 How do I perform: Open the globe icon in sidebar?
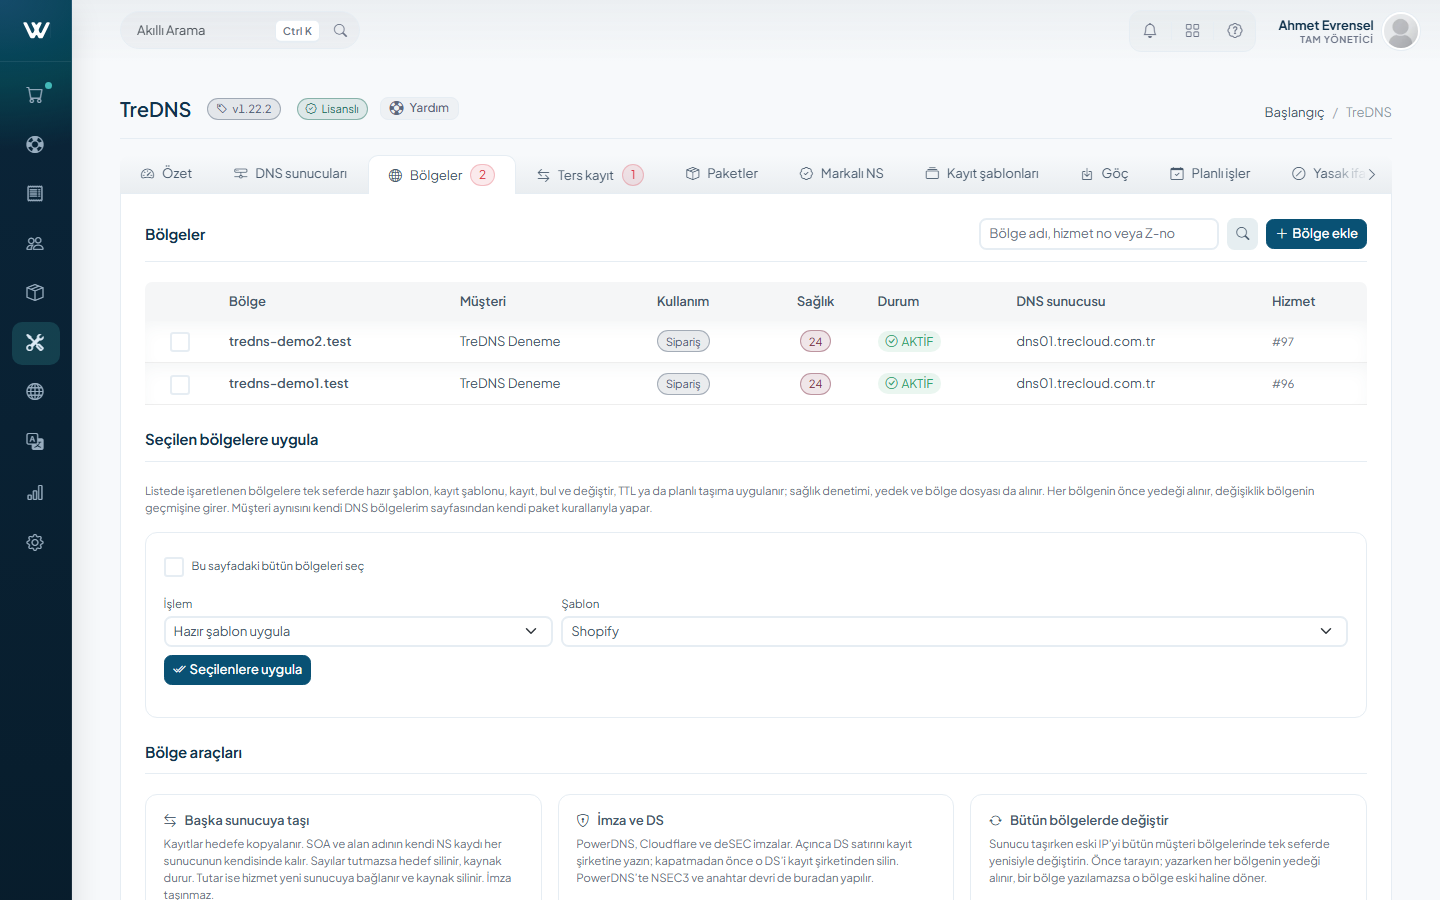[x=35, y=392]
